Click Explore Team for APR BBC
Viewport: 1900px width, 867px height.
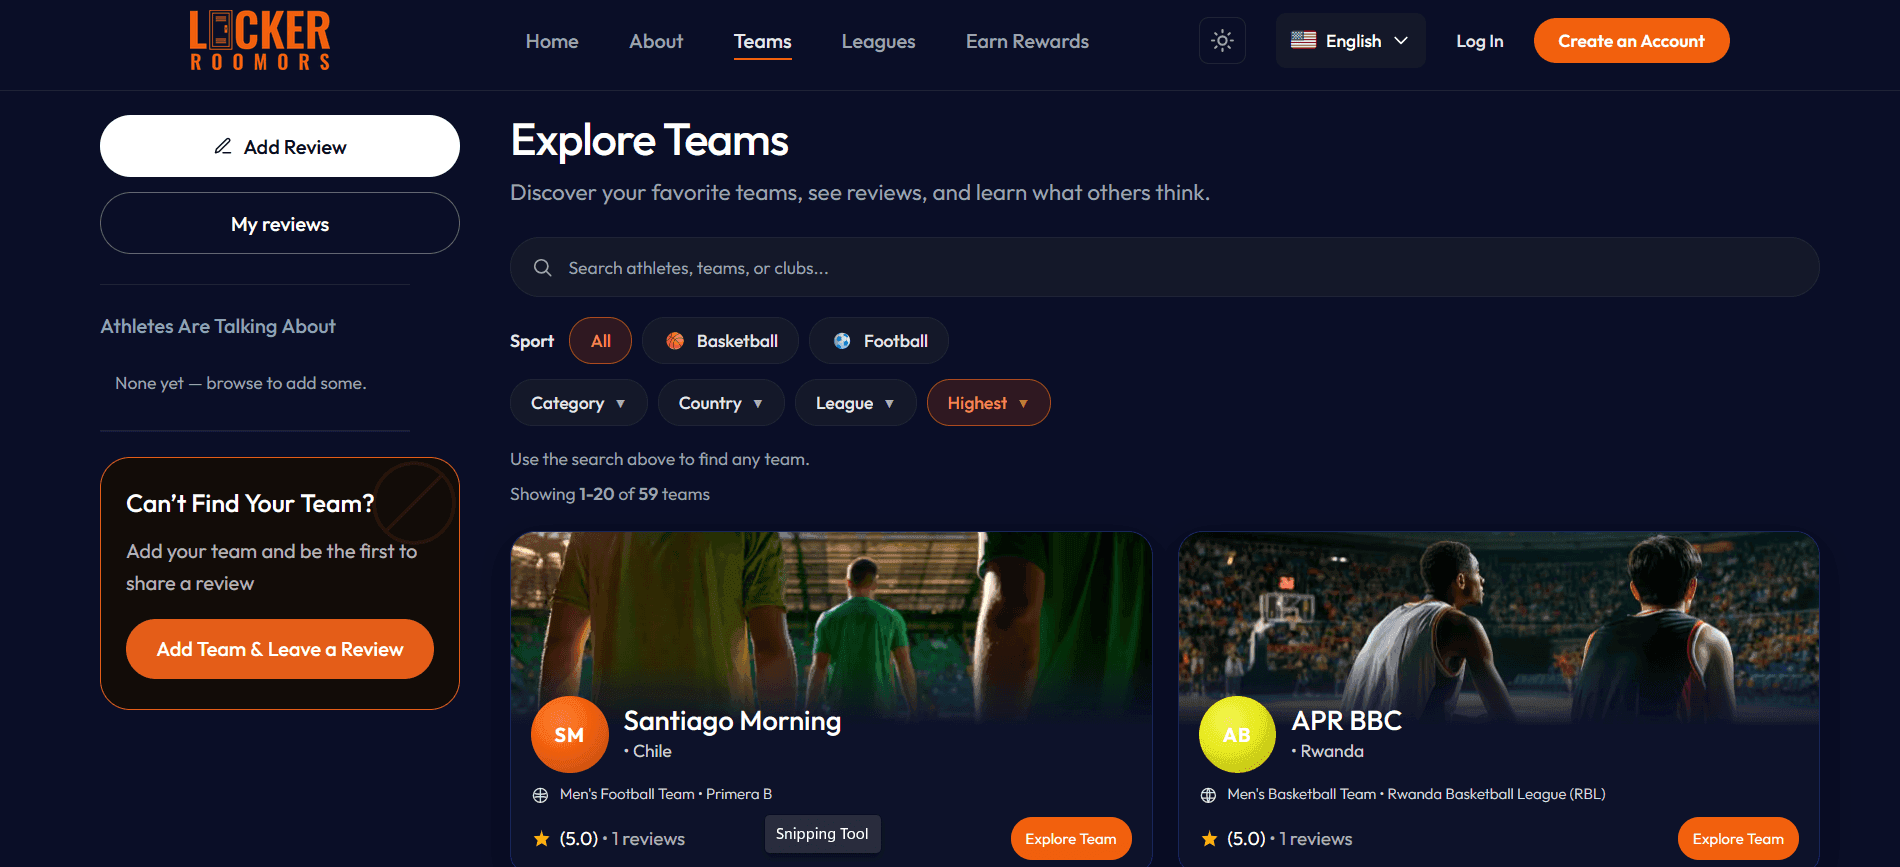pyautogui.click(x=1738, y=839)
